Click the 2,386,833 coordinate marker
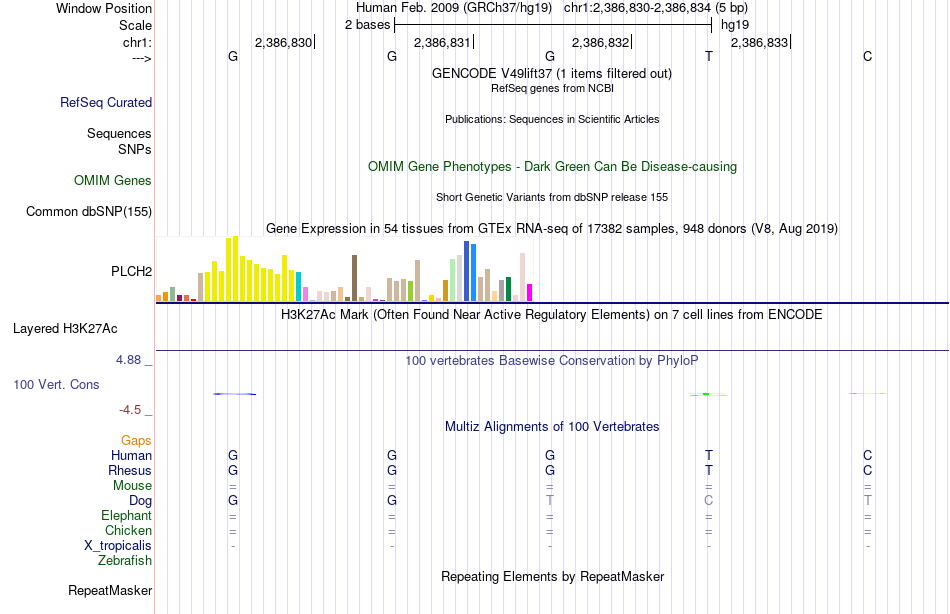Screen dimensions: 950x614 point(760,42)
